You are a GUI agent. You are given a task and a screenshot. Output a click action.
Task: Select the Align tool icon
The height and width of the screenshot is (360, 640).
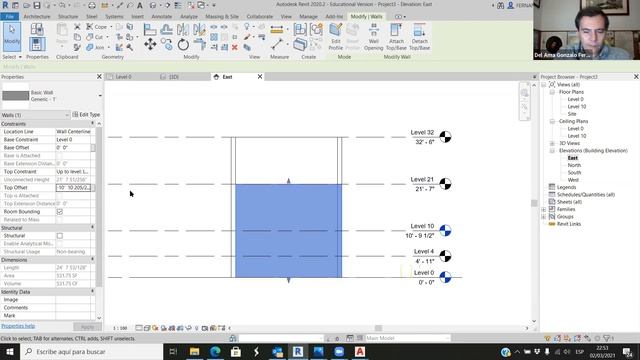150,29
